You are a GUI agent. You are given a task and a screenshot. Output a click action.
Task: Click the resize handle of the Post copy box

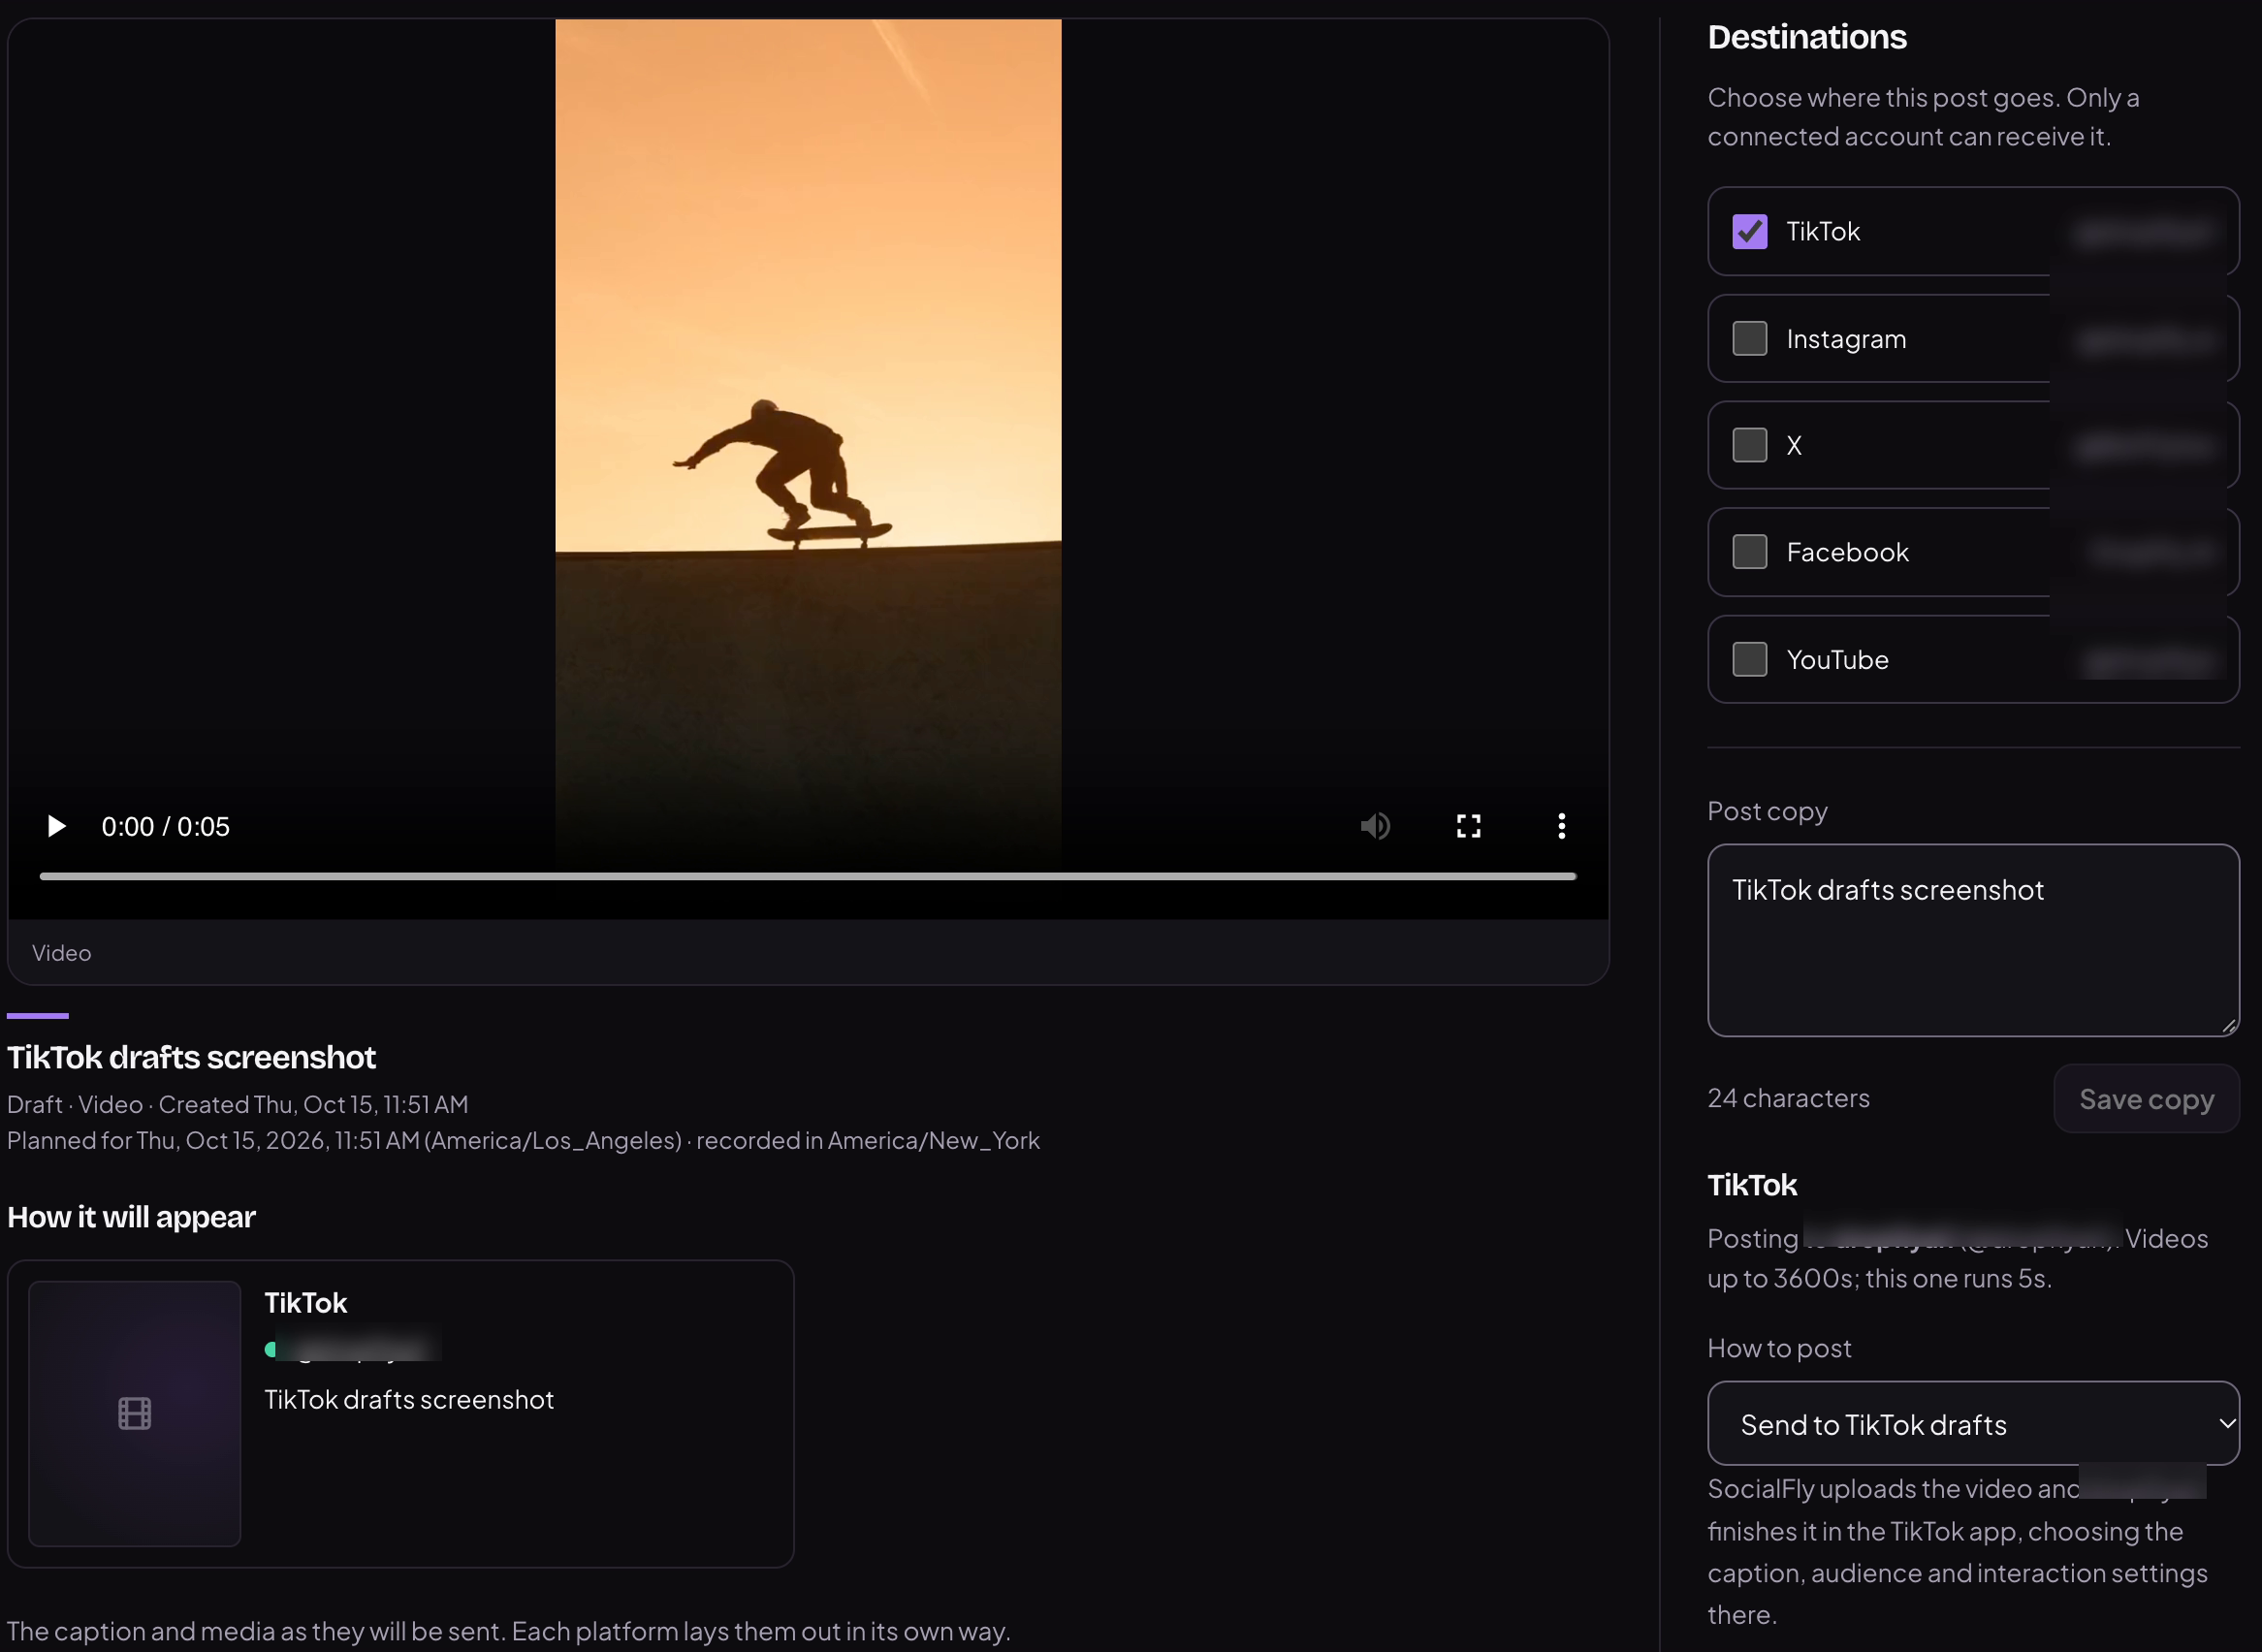coord(2229,1026)
